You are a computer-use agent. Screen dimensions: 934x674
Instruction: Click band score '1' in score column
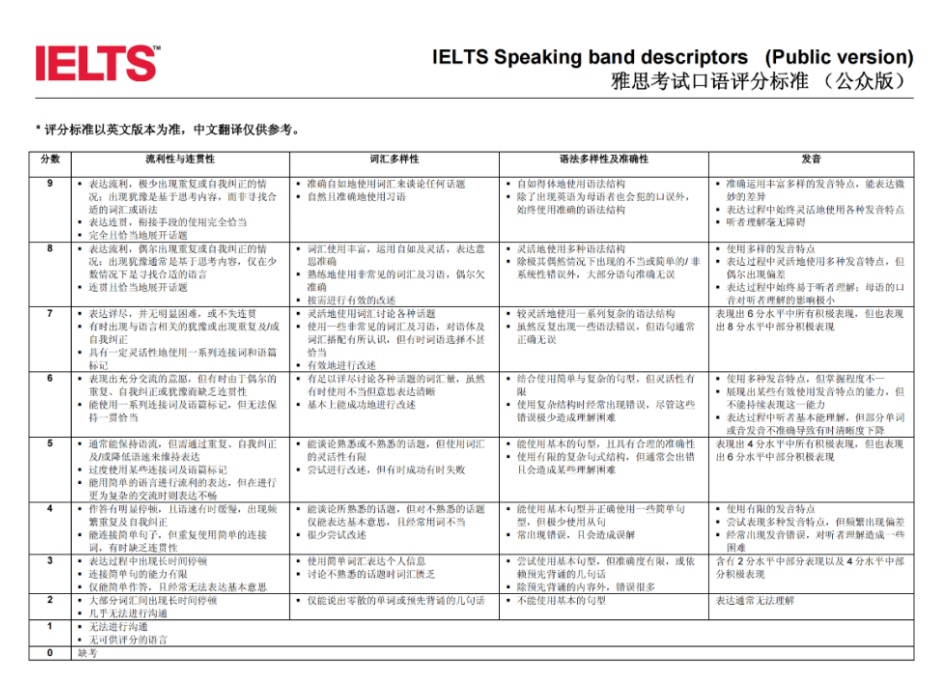[x=50, y=626]
